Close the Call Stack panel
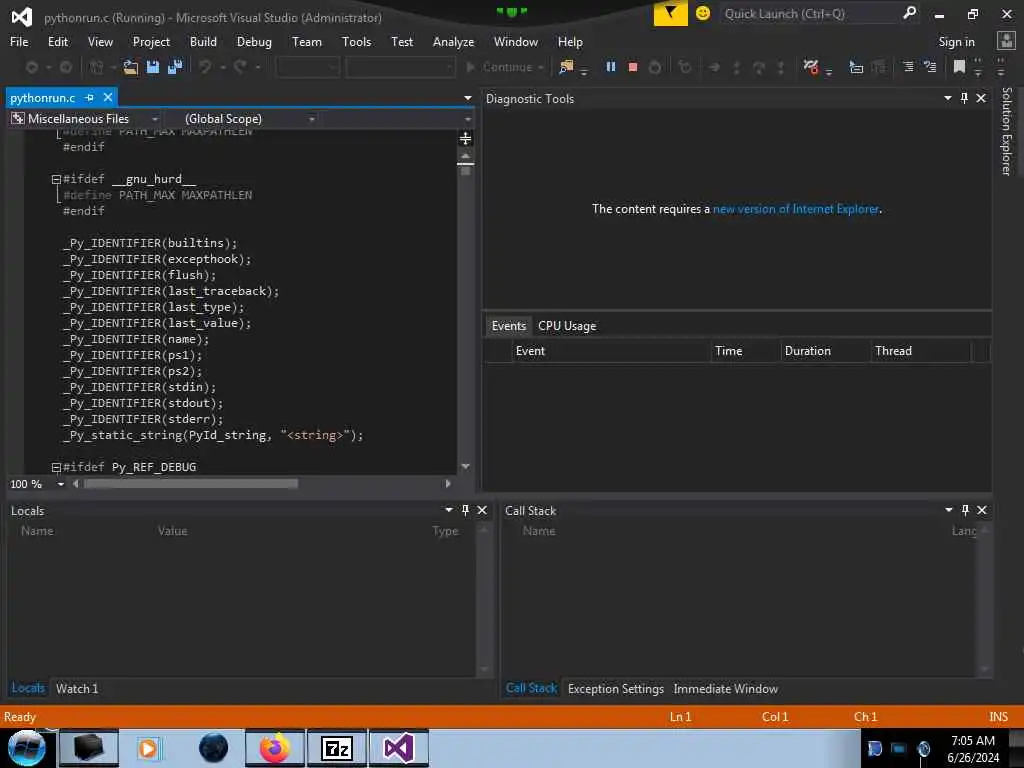1024x768 pixels. pyautogui.click(x=982, y=510)
